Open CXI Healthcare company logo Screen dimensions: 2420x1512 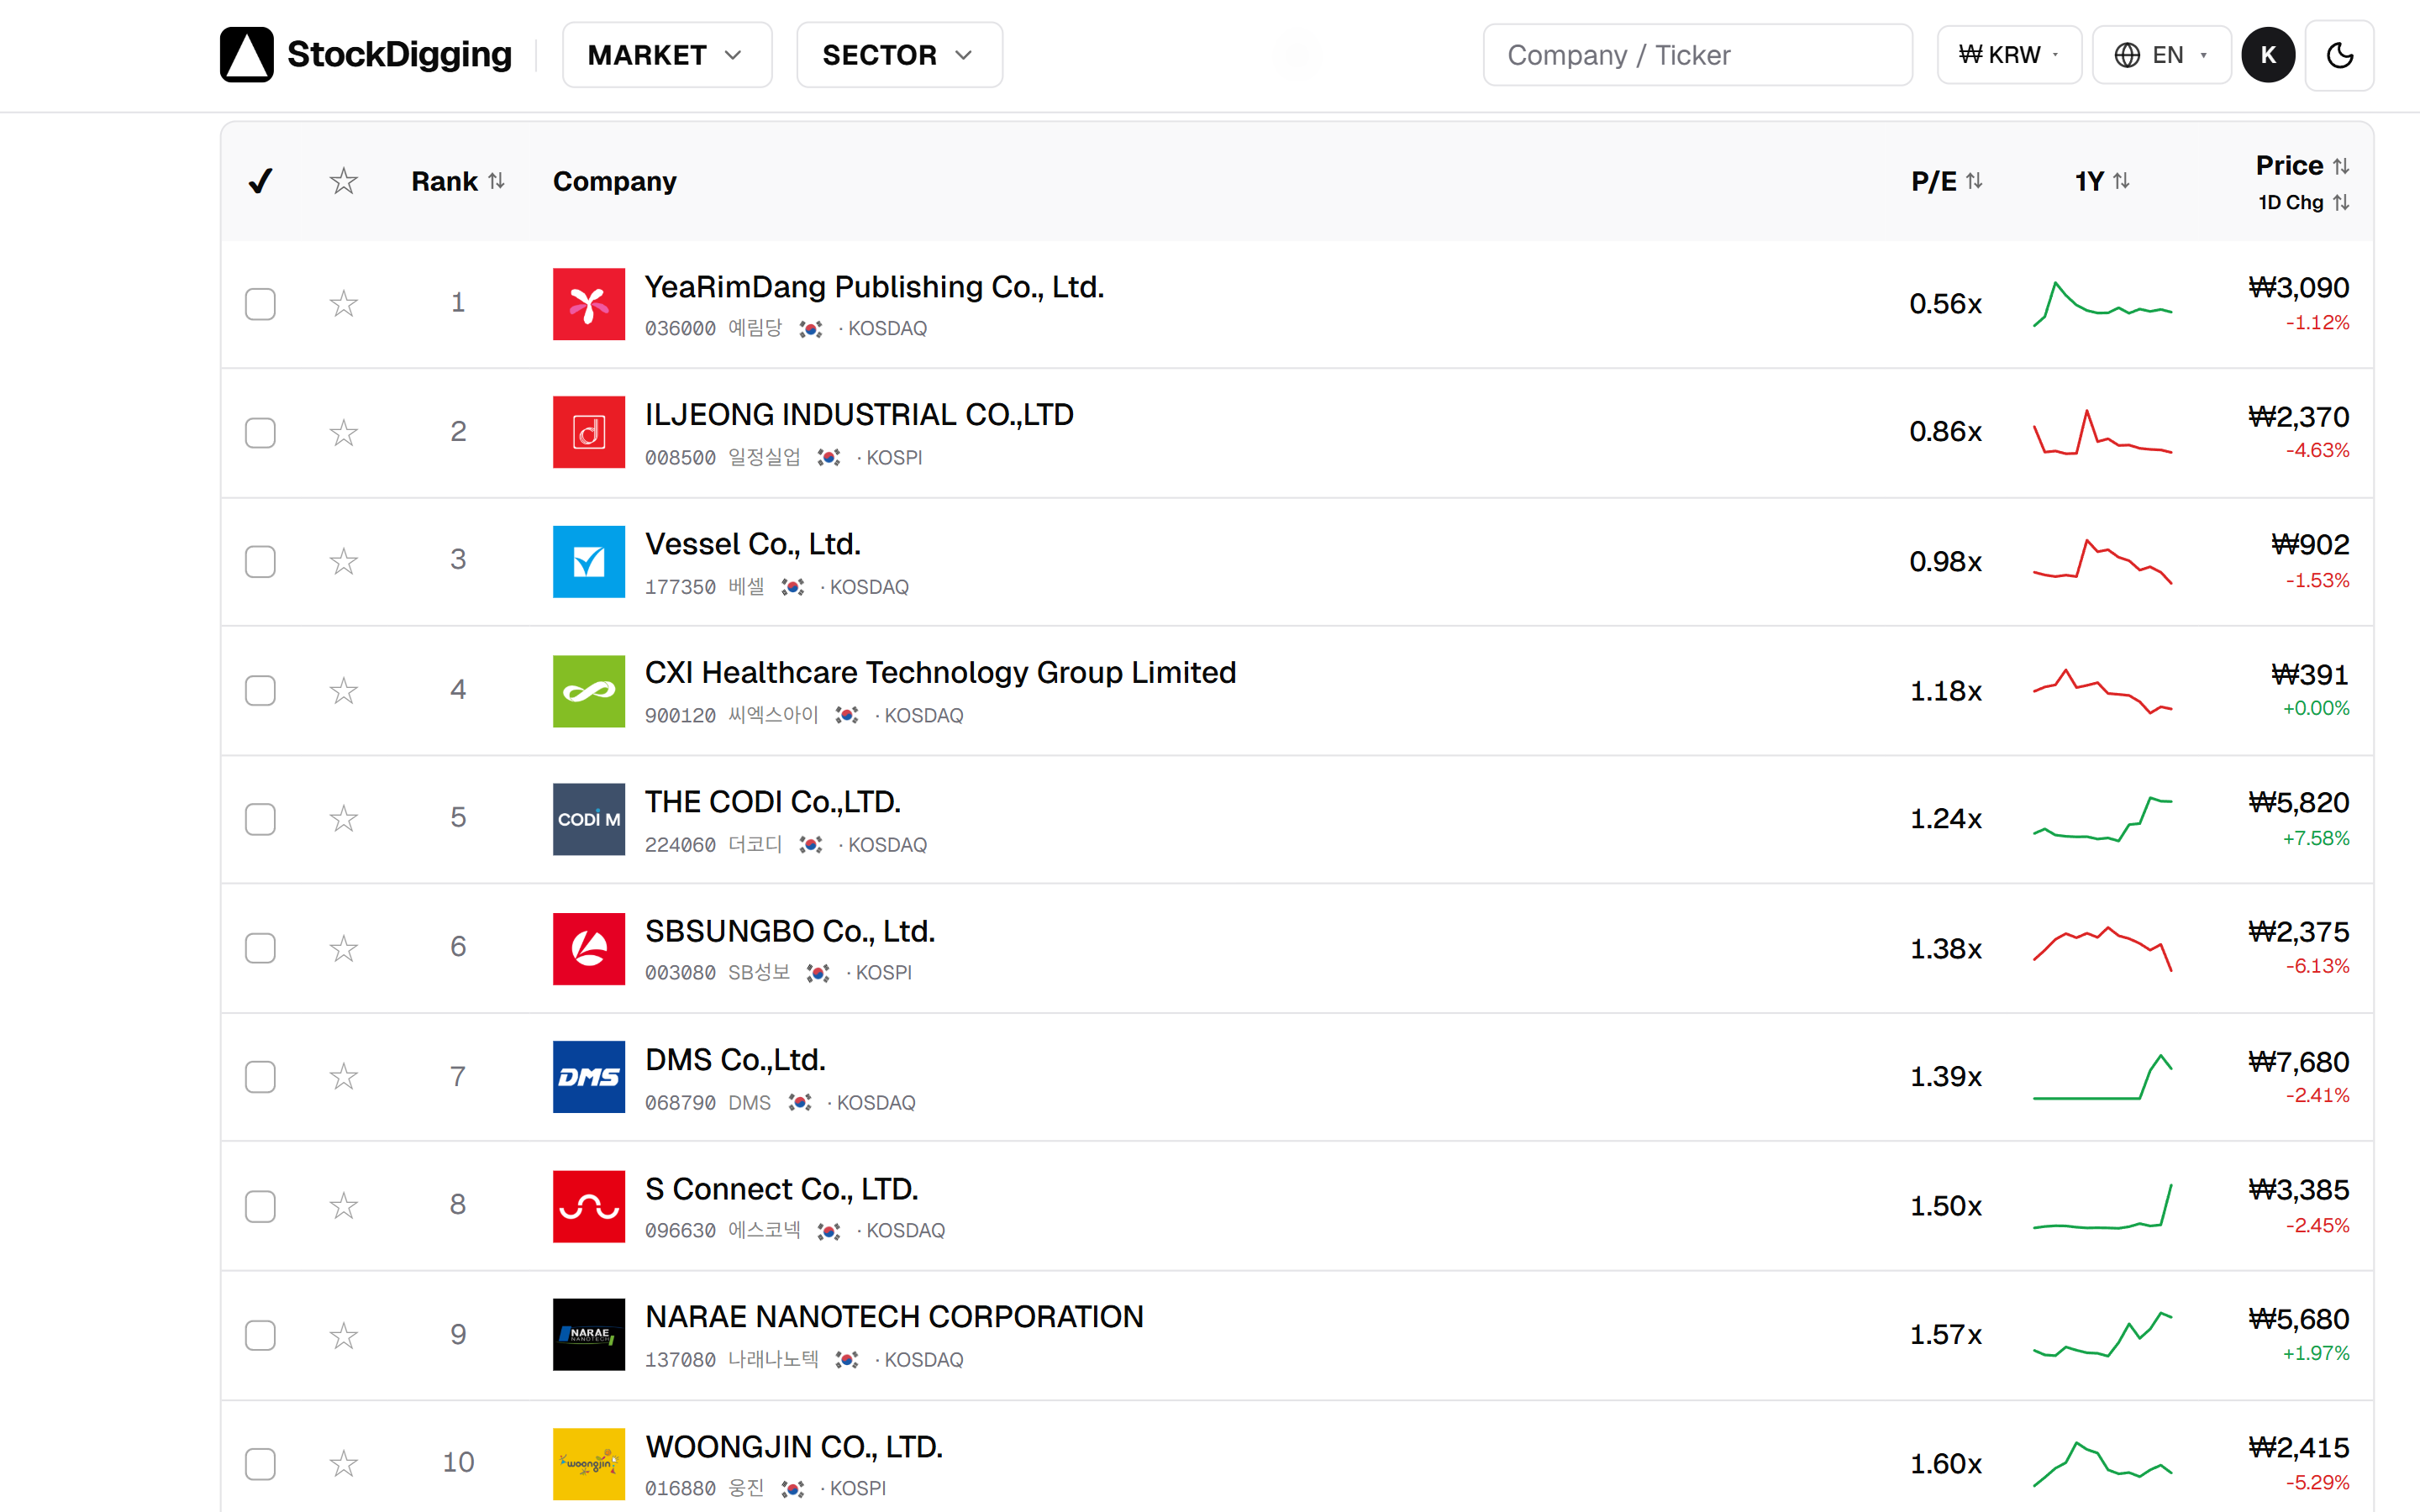589,690
